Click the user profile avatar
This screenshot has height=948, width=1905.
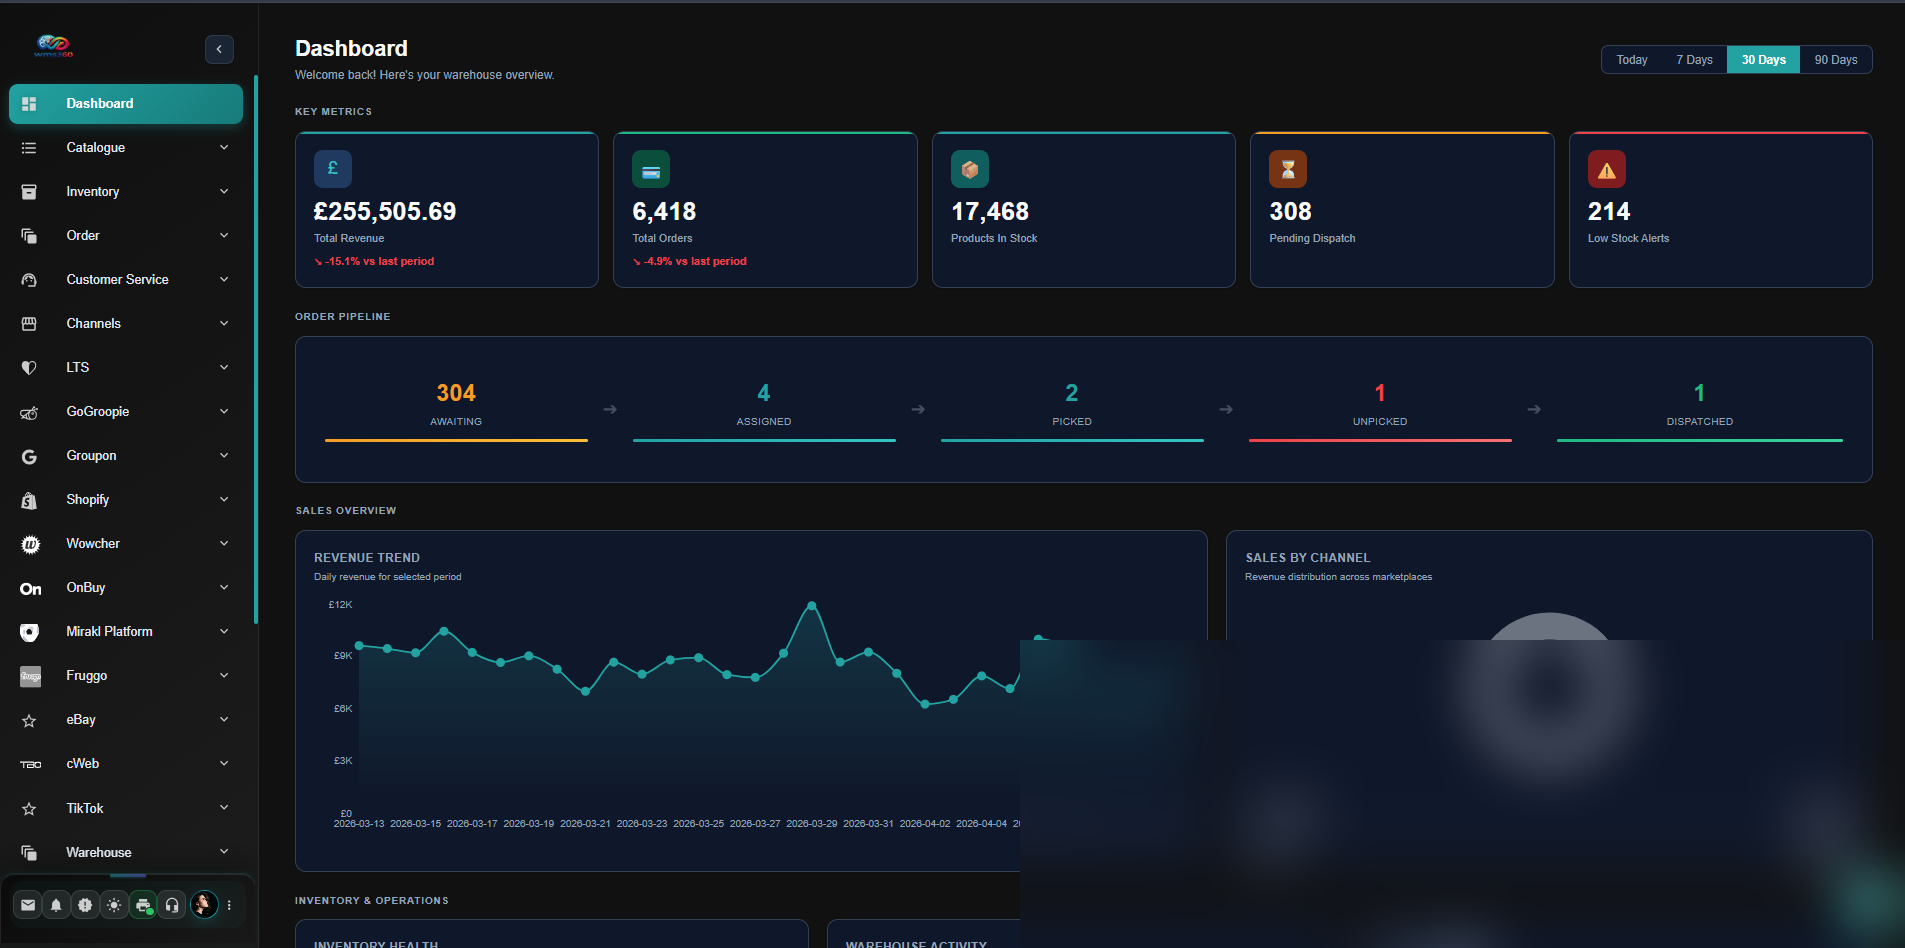[204, 905]
